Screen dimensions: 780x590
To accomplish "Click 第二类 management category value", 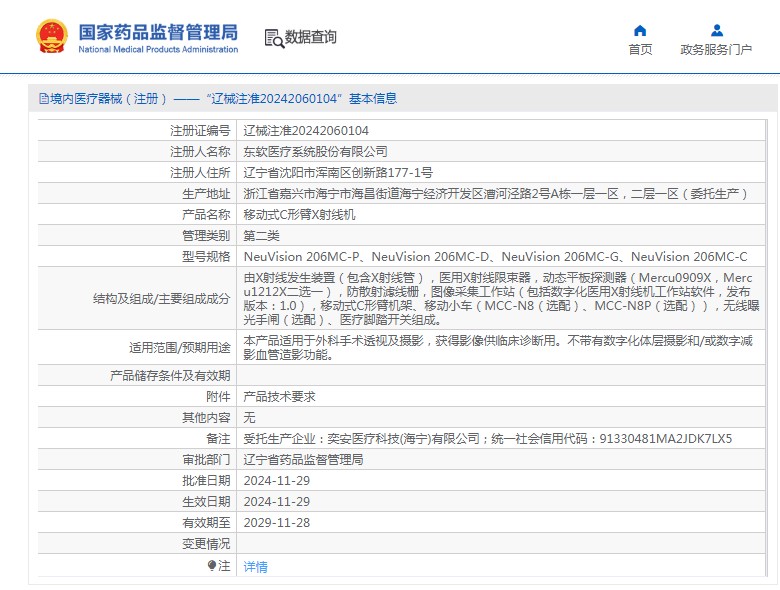I will coord(262,235).
